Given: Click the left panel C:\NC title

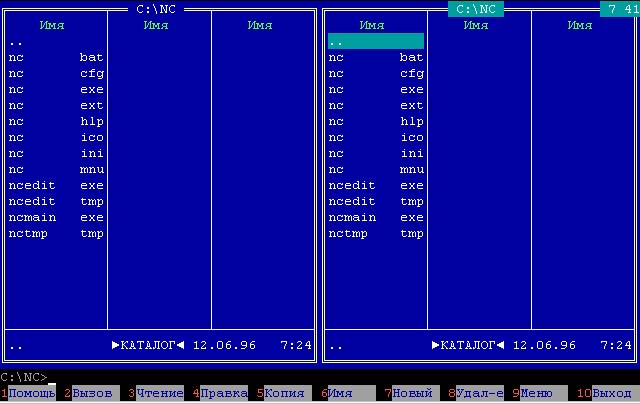Looking at the screenshot, I should [x=156, y=9].
